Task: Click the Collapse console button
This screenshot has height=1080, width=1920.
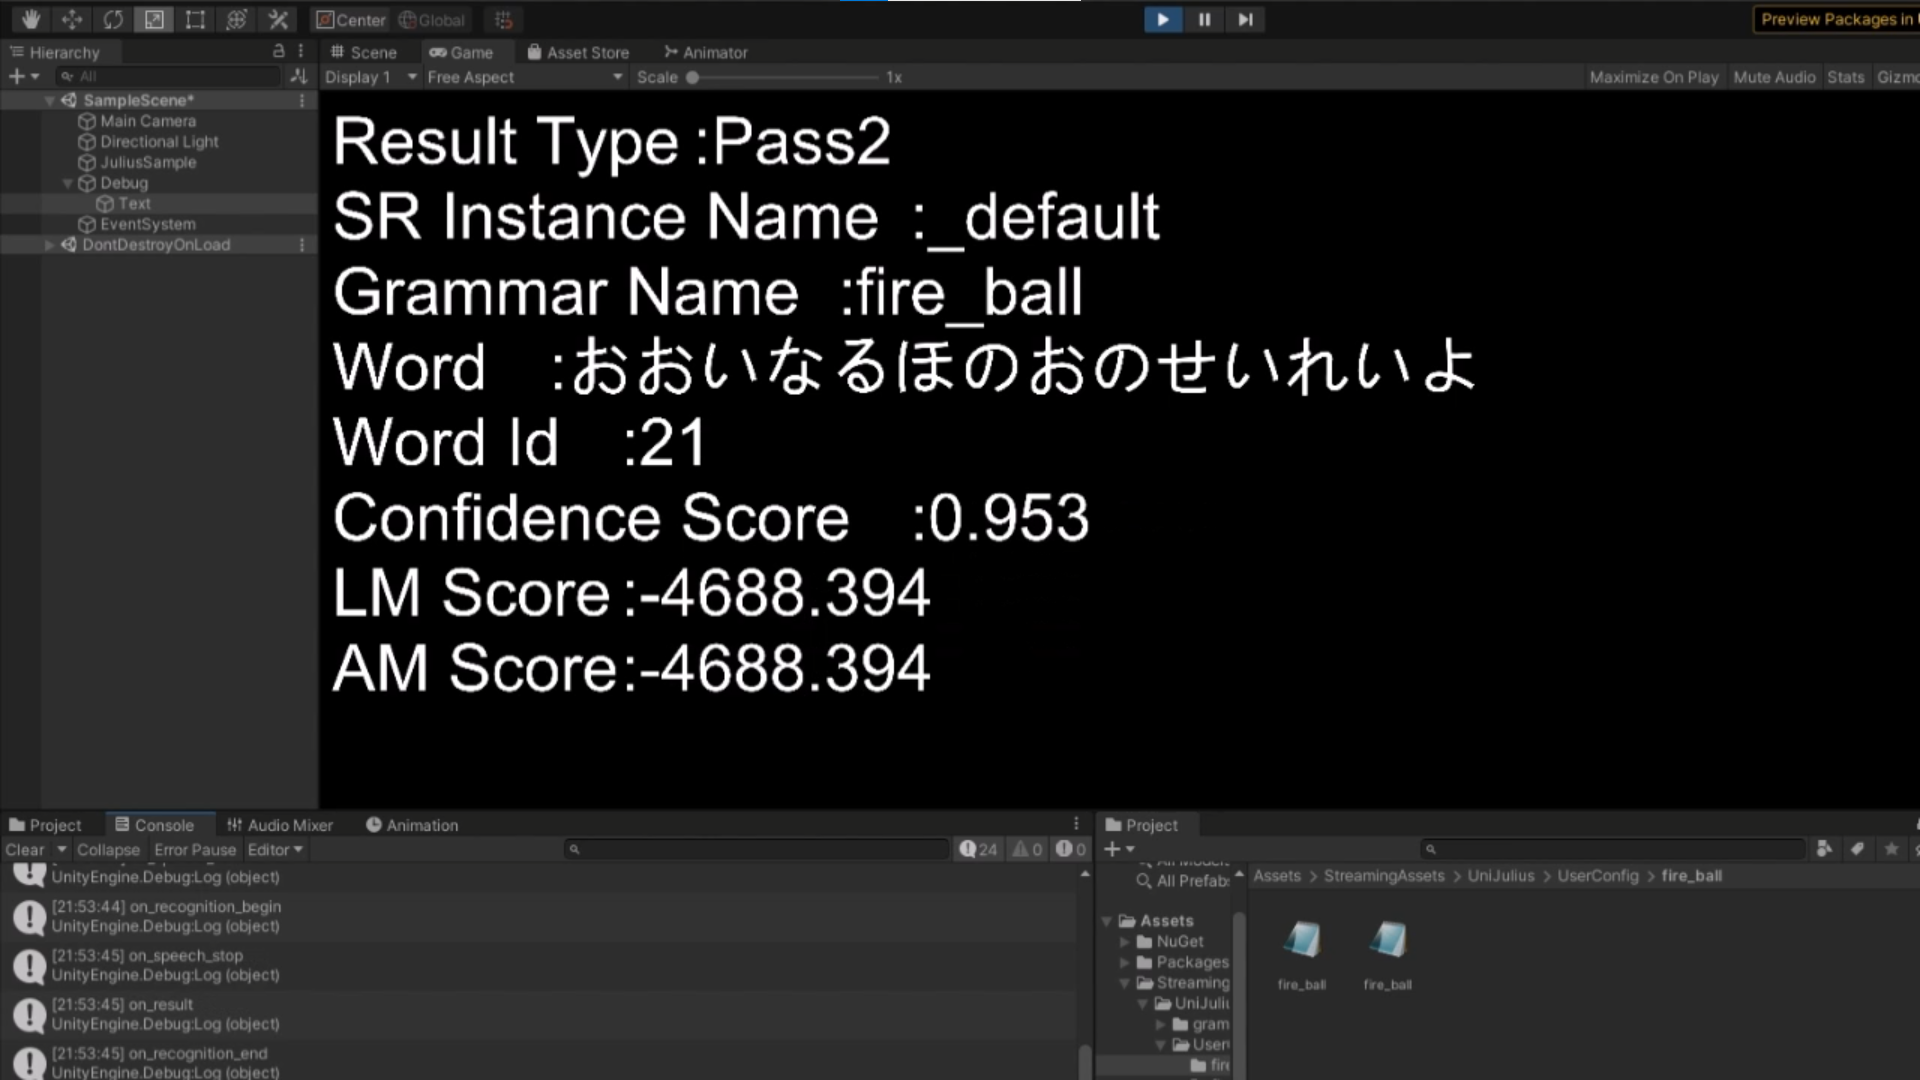Action: click(x=108, y=849)
